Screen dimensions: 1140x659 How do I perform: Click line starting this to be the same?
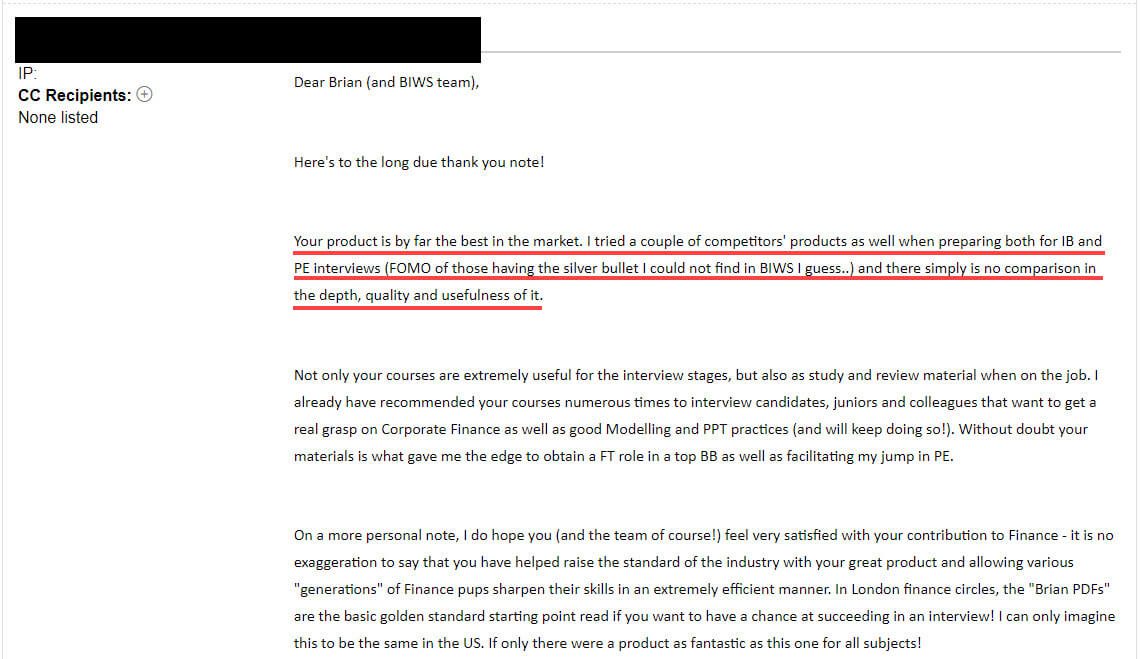tap(607, 643)
